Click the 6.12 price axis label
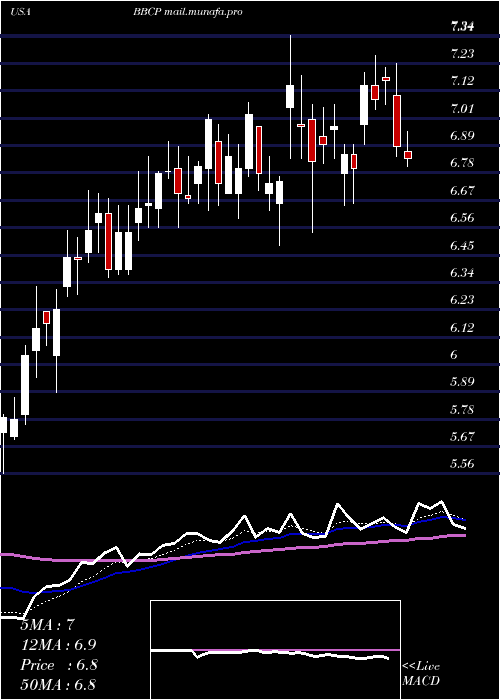Image resolution: width=500 pixels, height=700 pixels. point(462,328)
